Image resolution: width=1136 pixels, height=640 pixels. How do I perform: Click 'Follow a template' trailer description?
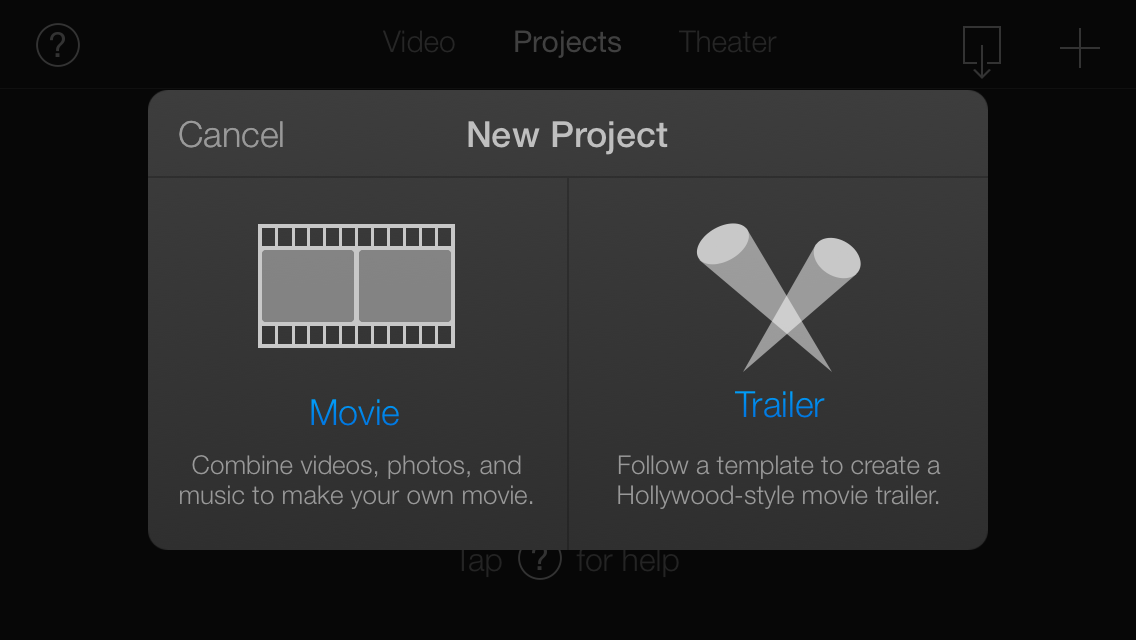click(x=778, y=480)
